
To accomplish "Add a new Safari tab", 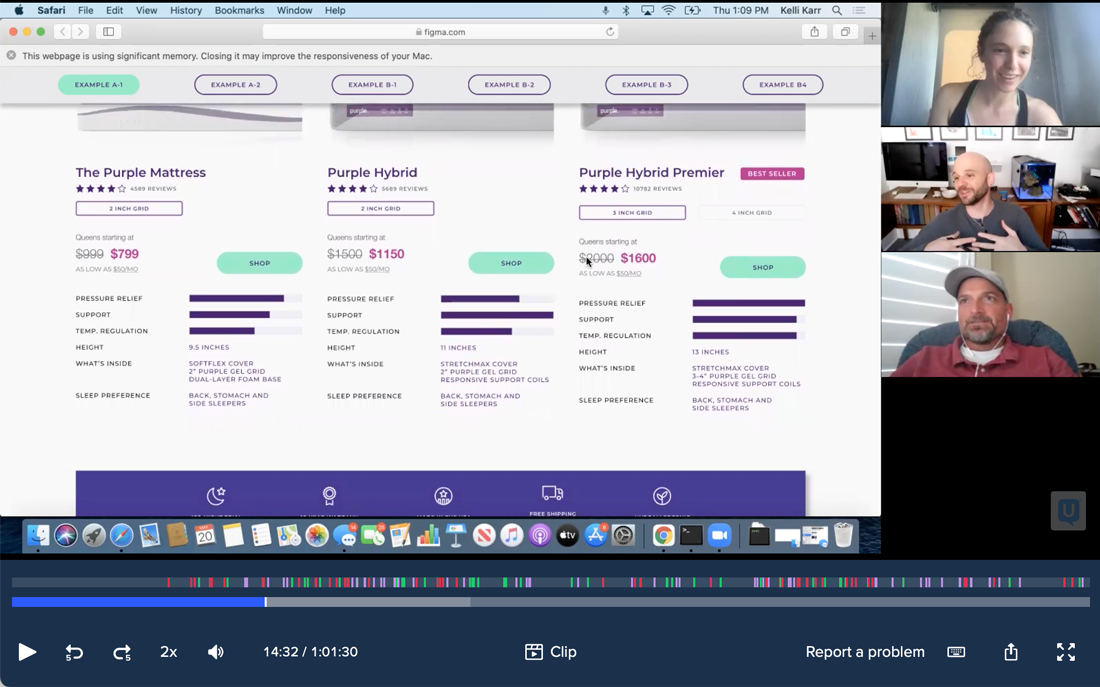I will (x=872, y=35).
